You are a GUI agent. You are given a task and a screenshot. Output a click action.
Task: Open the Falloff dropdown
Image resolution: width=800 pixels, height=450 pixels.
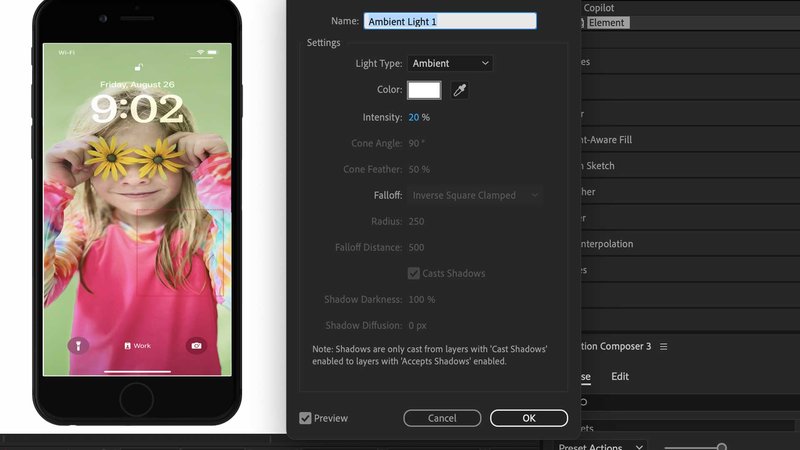[x=475, y=195]
